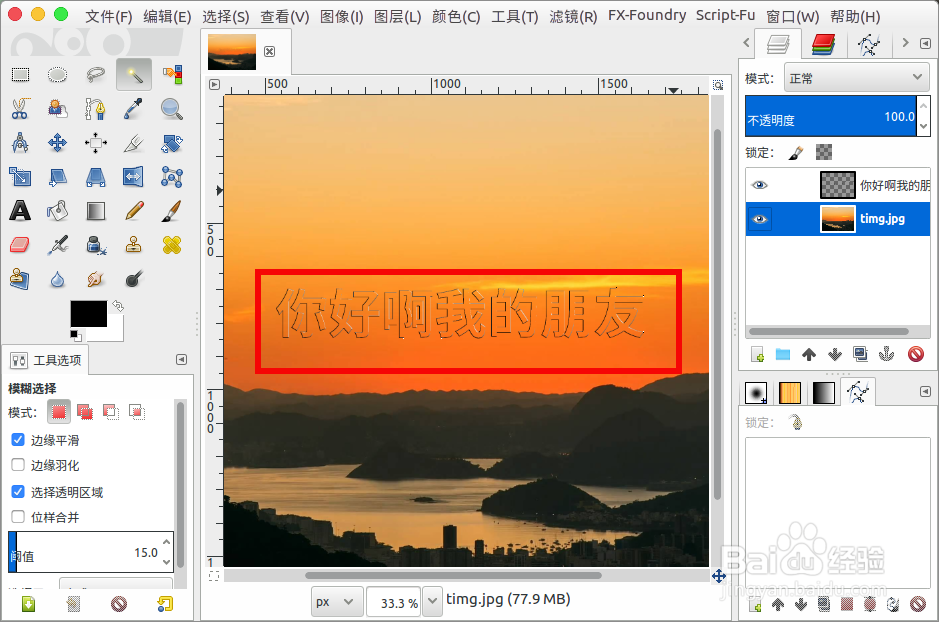Viewport: 939px width, 622px height.
Task: Toggle lock pixels brush icon
Action: [x=796, y=153]
